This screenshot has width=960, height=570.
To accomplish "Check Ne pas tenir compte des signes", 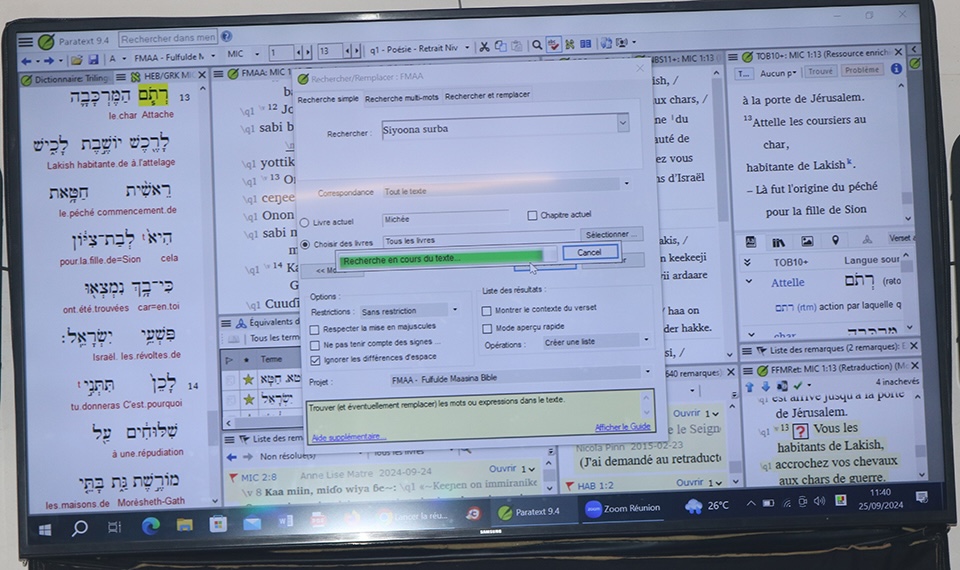I will coord(315,345).
